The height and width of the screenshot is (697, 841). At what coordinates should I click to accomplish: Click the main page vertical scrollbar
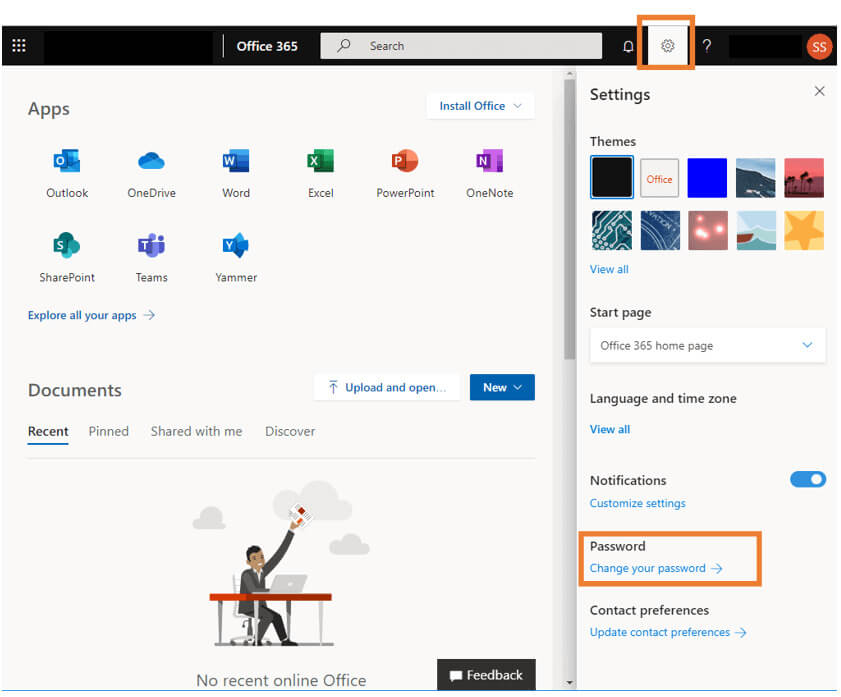click(569, 220)
